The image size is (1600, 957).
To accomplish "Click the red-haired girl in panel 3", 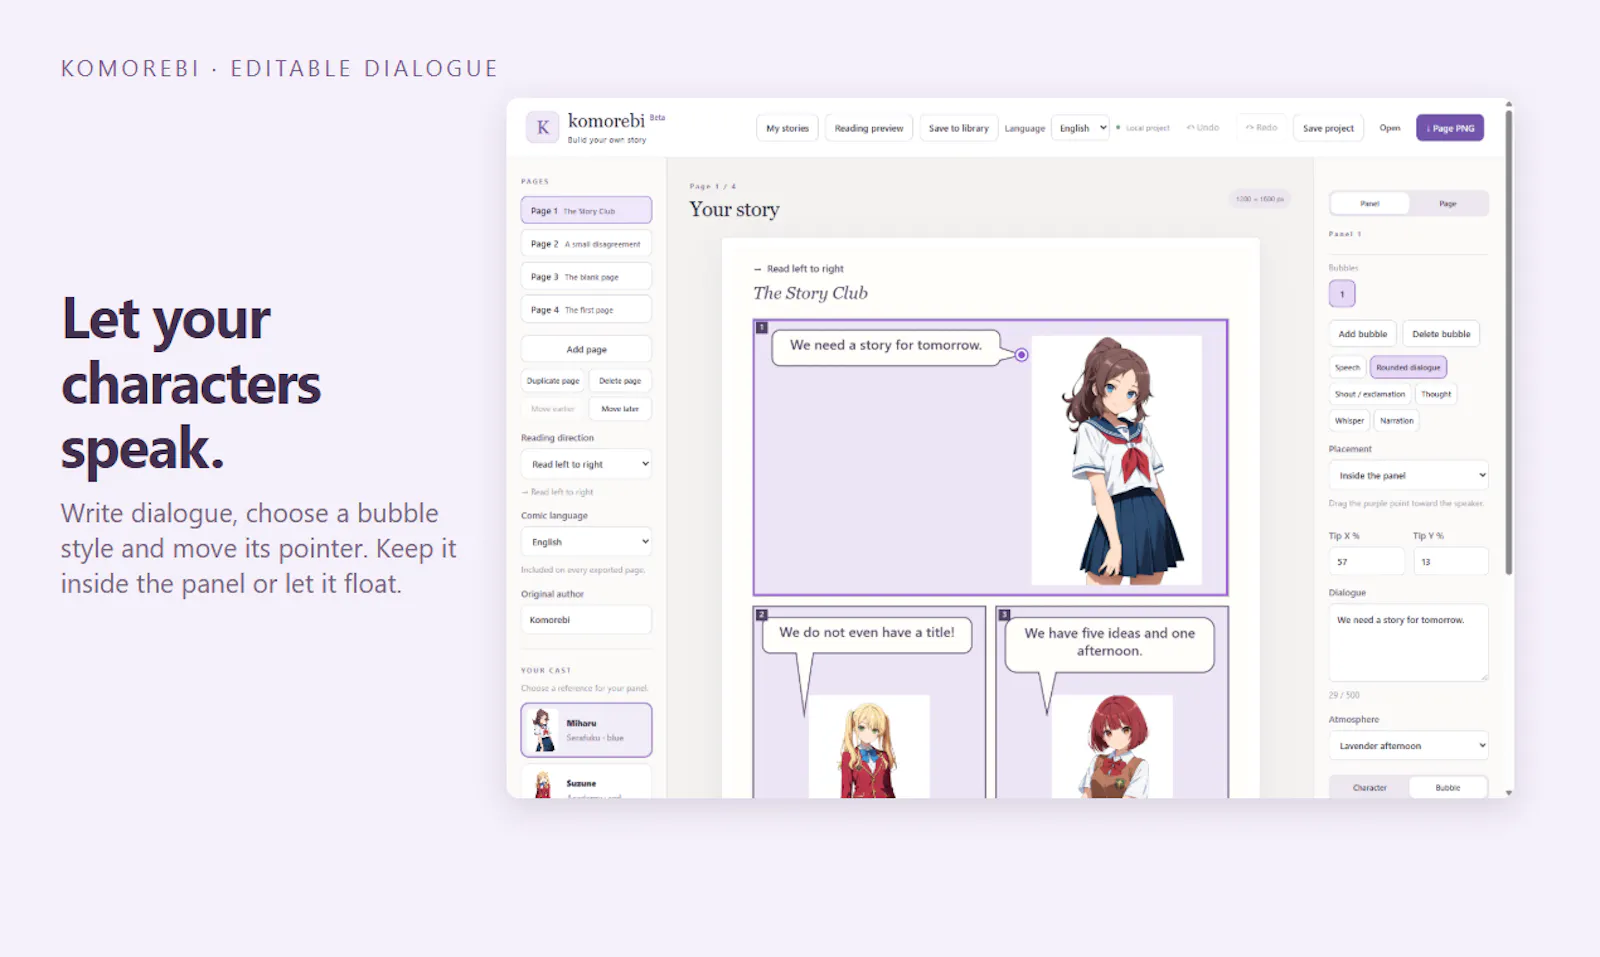I will (1112, 748).
